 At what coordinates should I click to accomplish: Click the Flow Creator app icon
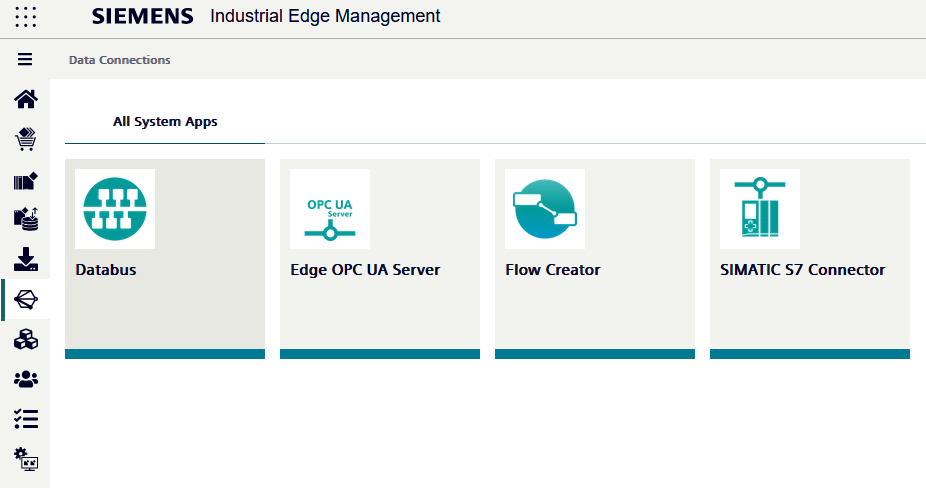coord(545,209)
